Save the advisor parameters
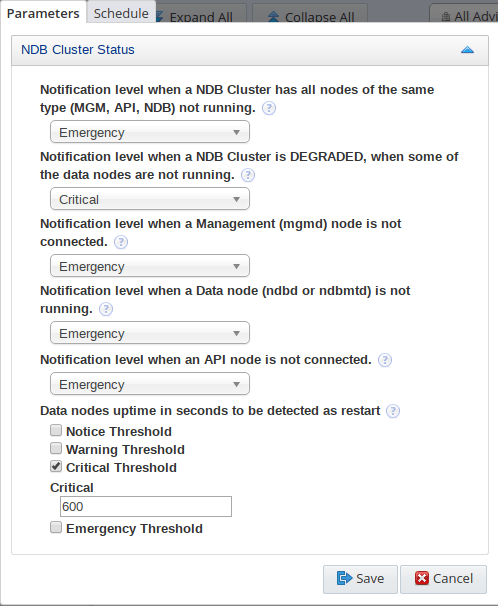Screen dimensions: 498x606 (360, 579)
